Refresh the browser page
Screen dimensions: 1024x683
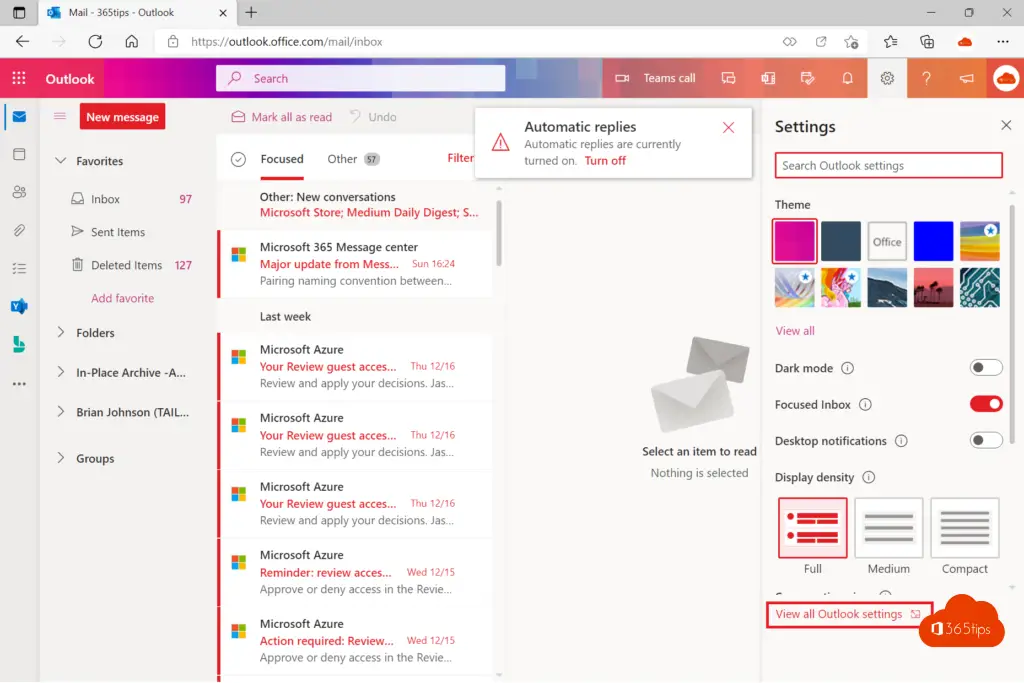click(95, 41)
